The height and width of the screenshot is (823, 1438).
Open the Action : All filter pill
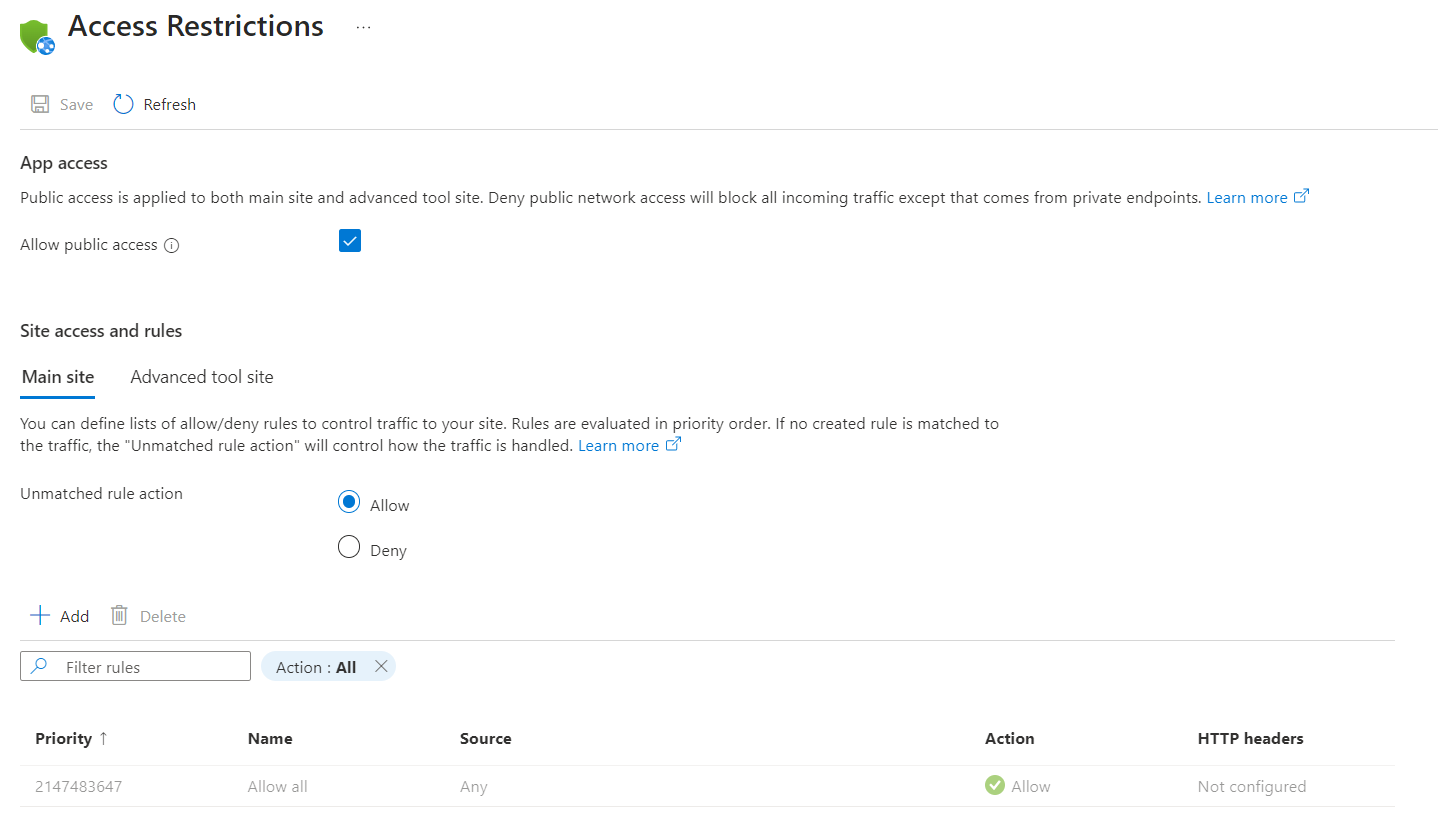[x=315, y=667]
